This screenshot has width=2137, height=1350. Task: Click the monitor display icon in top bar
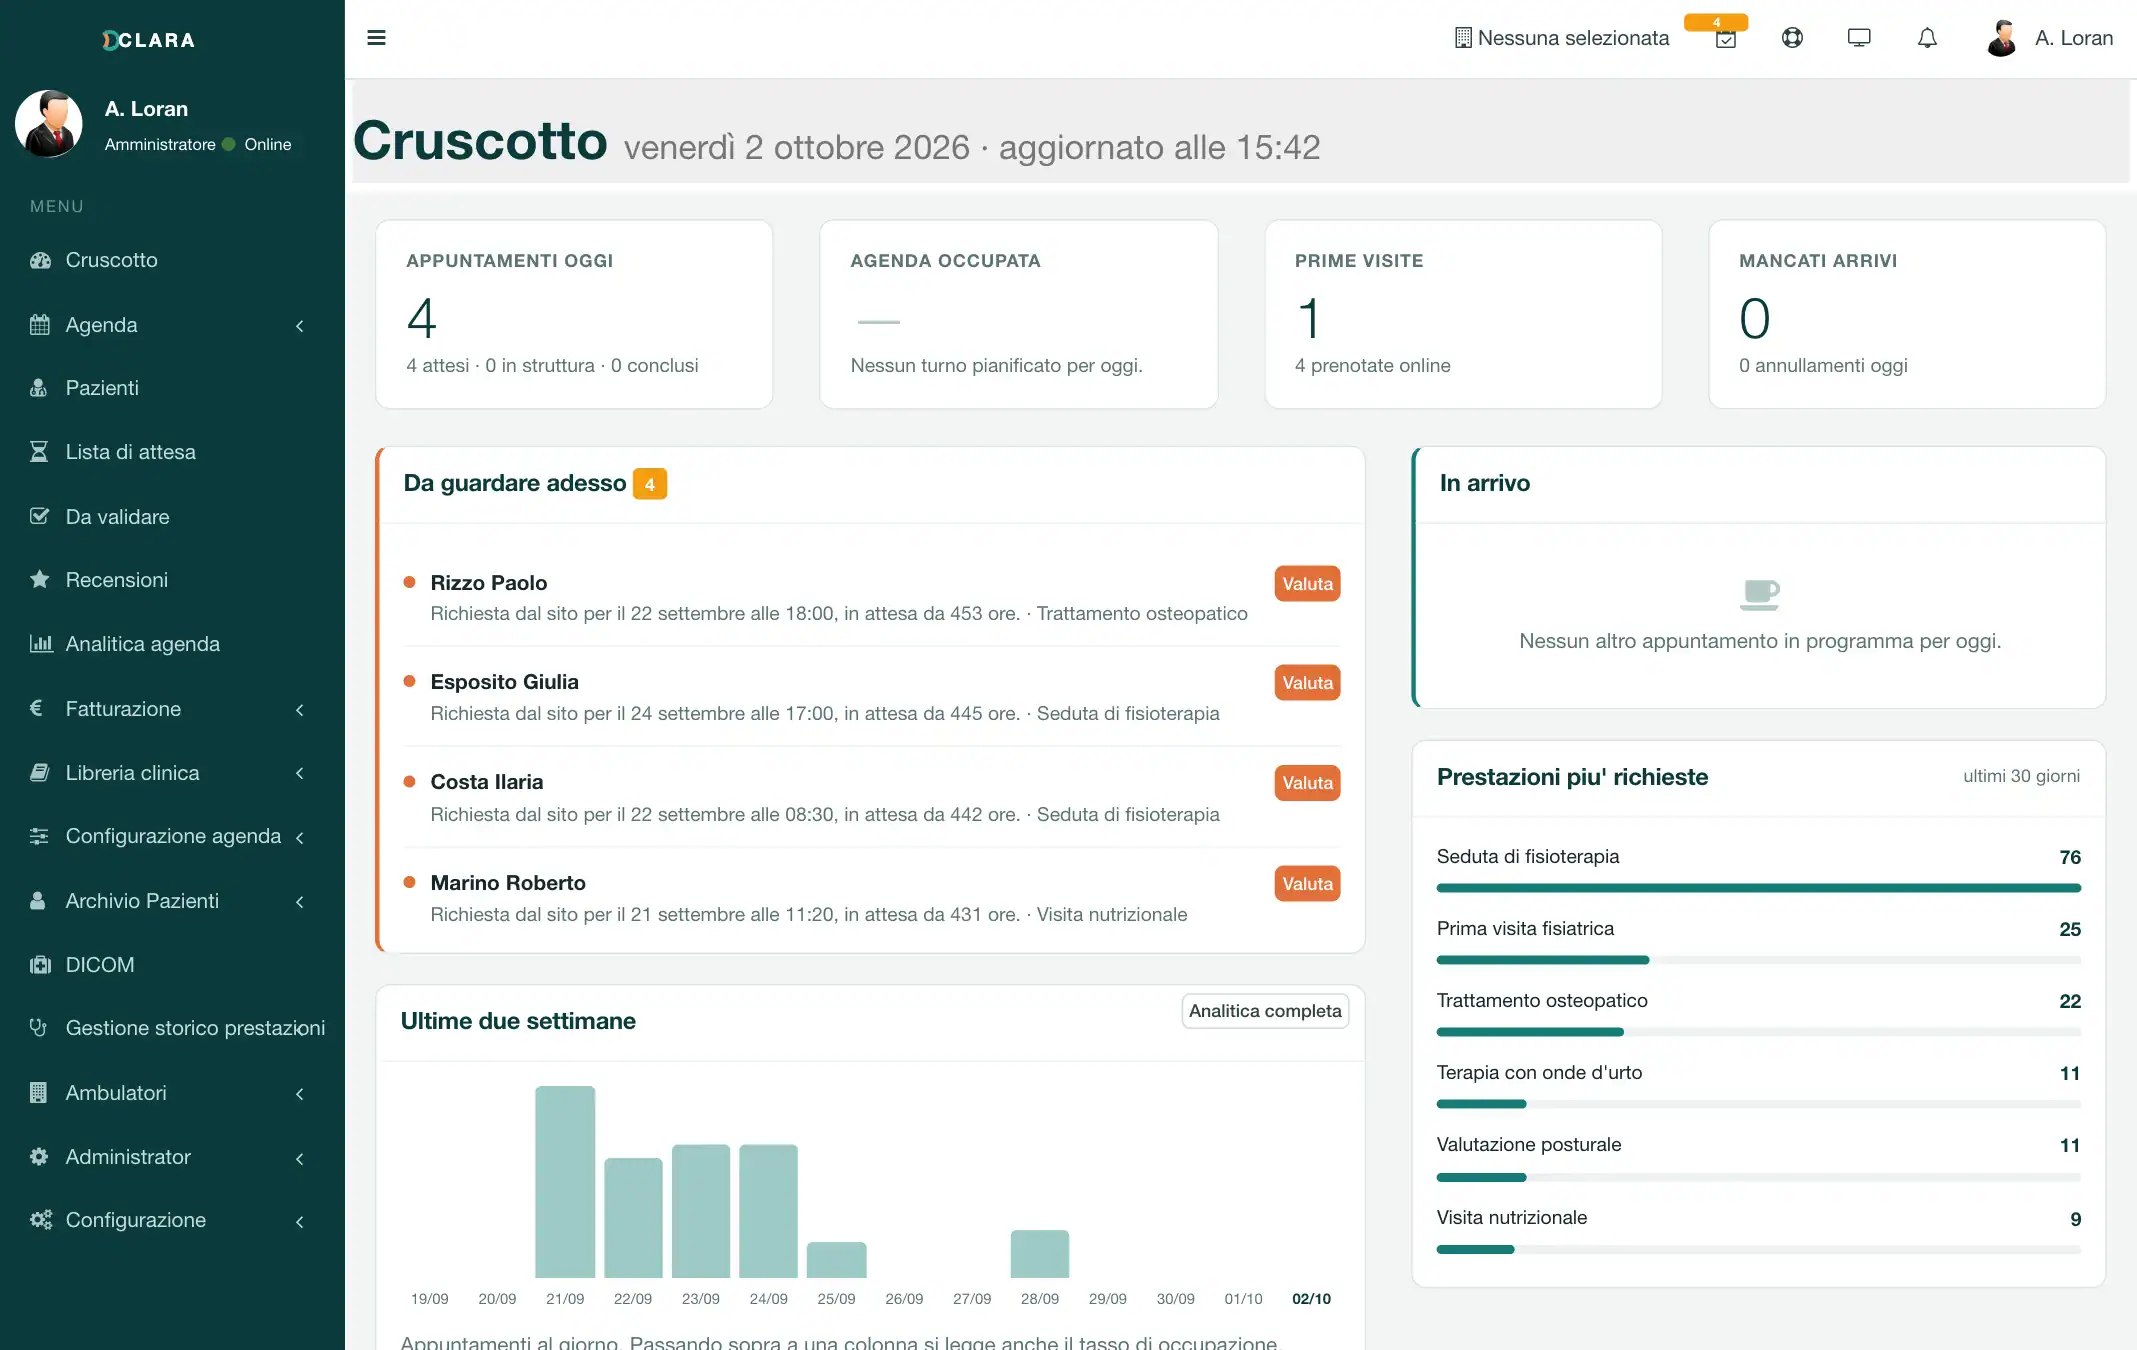[1859, 38]
